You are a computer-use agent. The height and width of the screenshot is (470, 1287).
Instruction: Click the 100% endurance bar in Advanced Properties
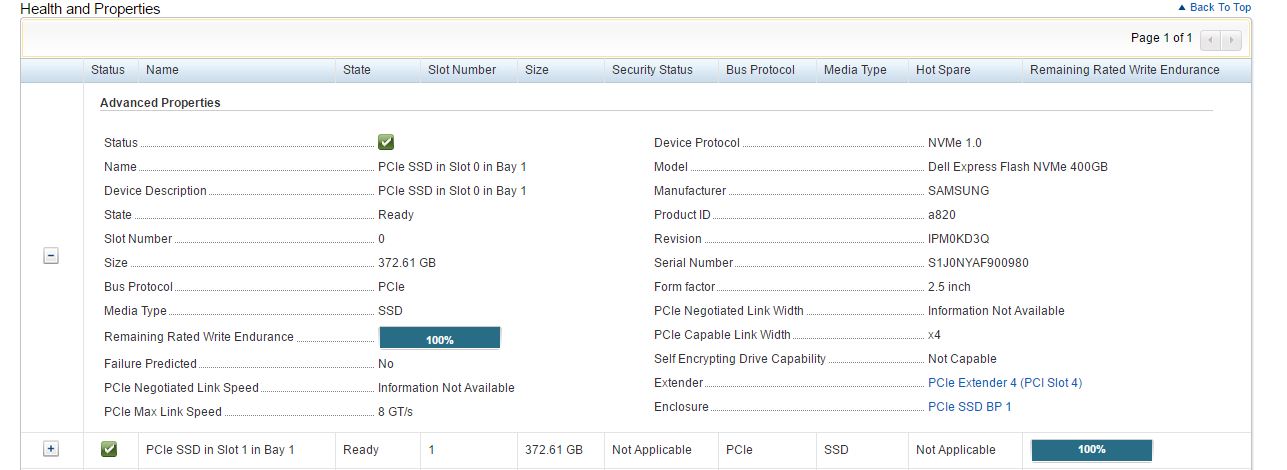[x=440, y=338]
